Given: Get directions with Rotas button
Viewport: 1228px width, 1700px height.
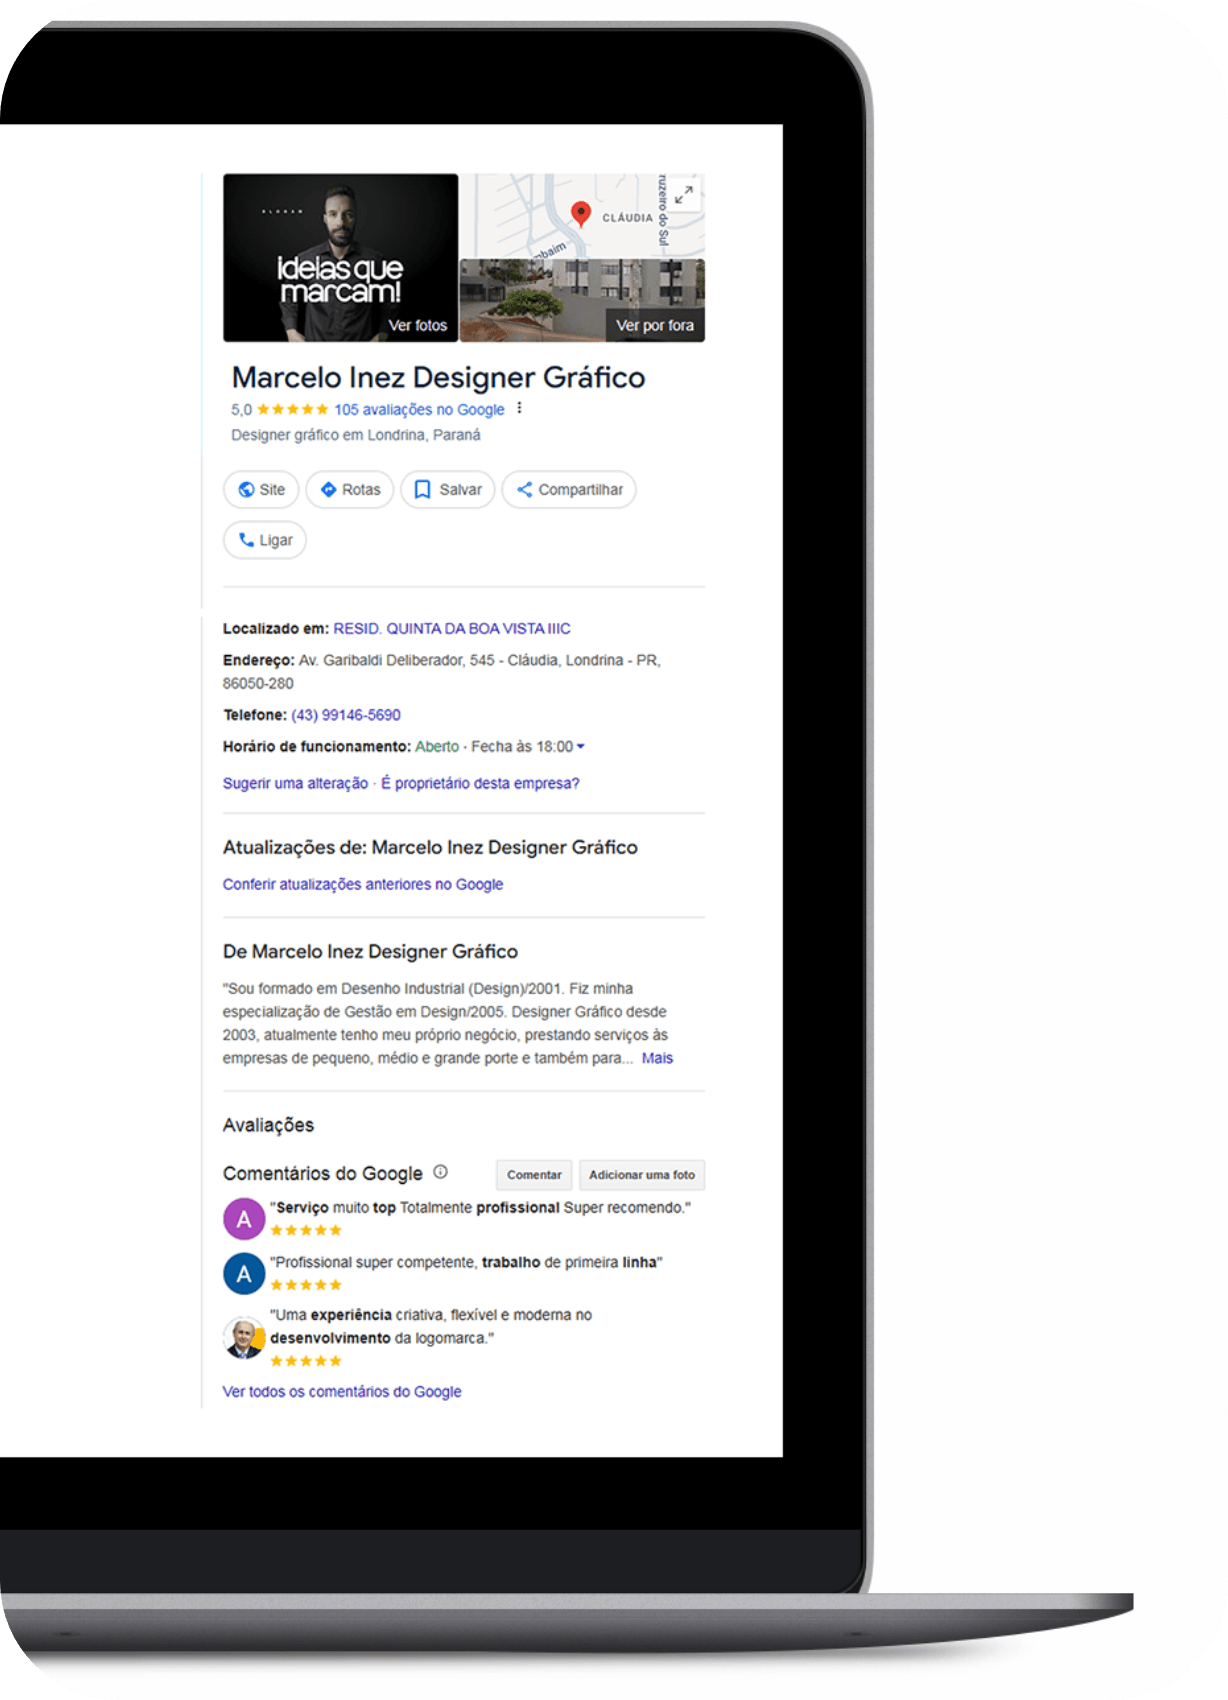Looking at the screenshot, I should click(x=350, y=489).
